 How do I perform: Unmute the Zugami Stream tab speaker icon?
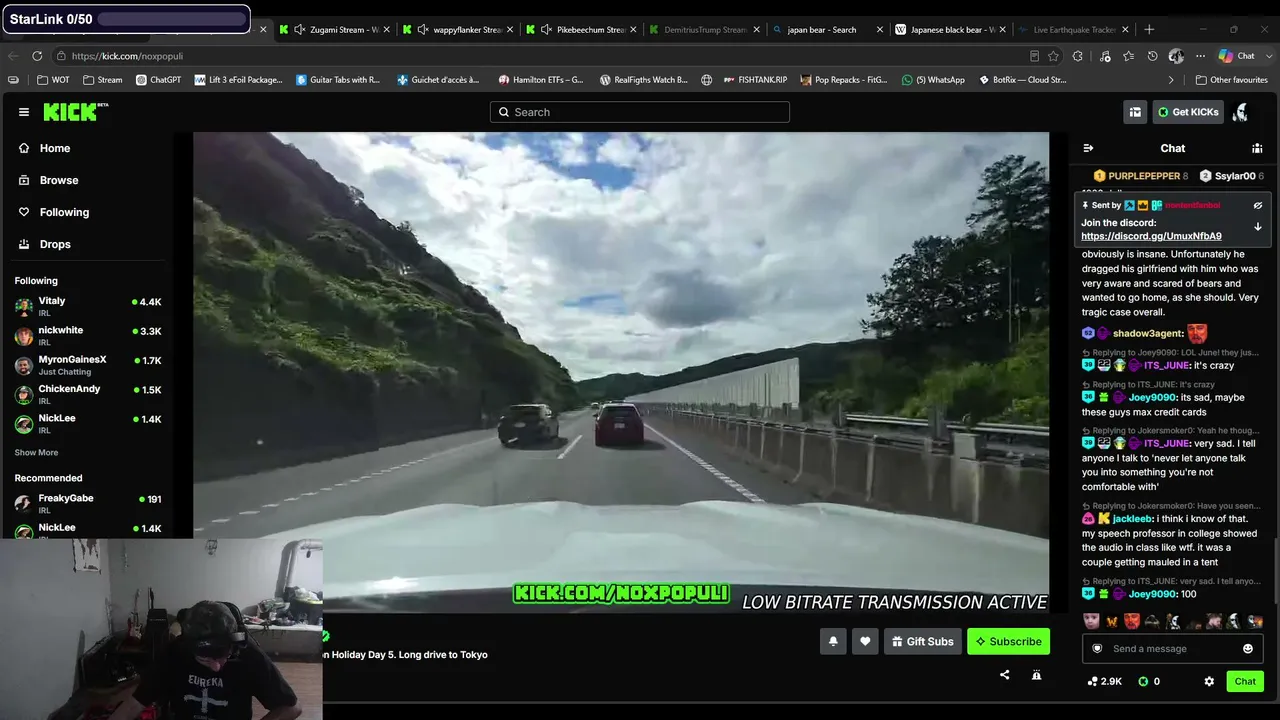click(x=300, y=30)
